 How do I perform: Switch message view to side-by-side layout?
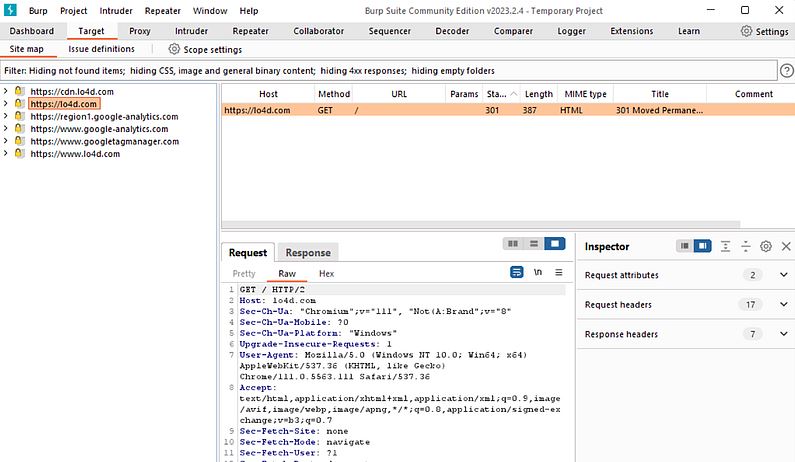(513, 244)
